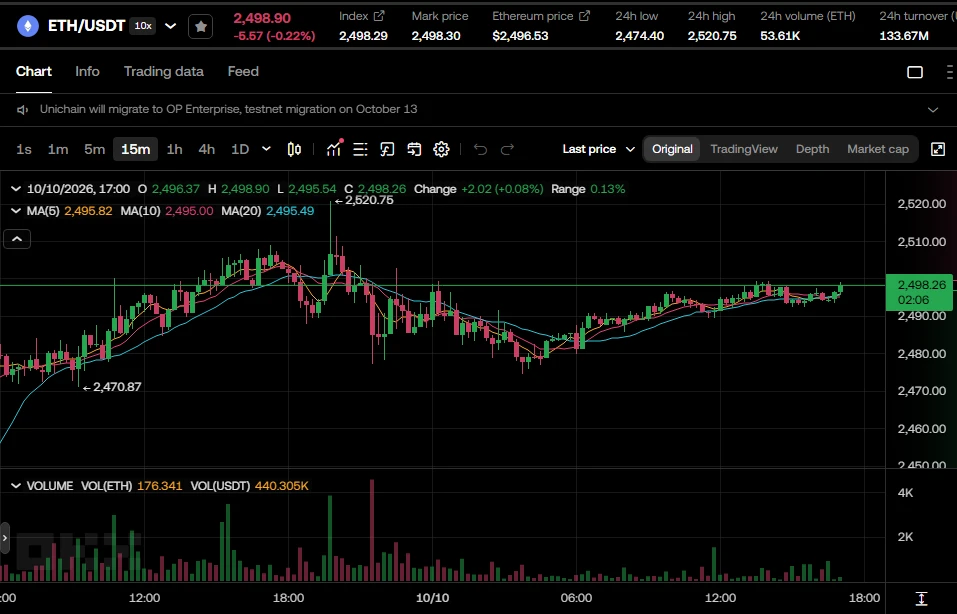The width and height of the screenshot is (957, 614).
Task: Expand the chart to fullscreen
Action: (938, 150)
